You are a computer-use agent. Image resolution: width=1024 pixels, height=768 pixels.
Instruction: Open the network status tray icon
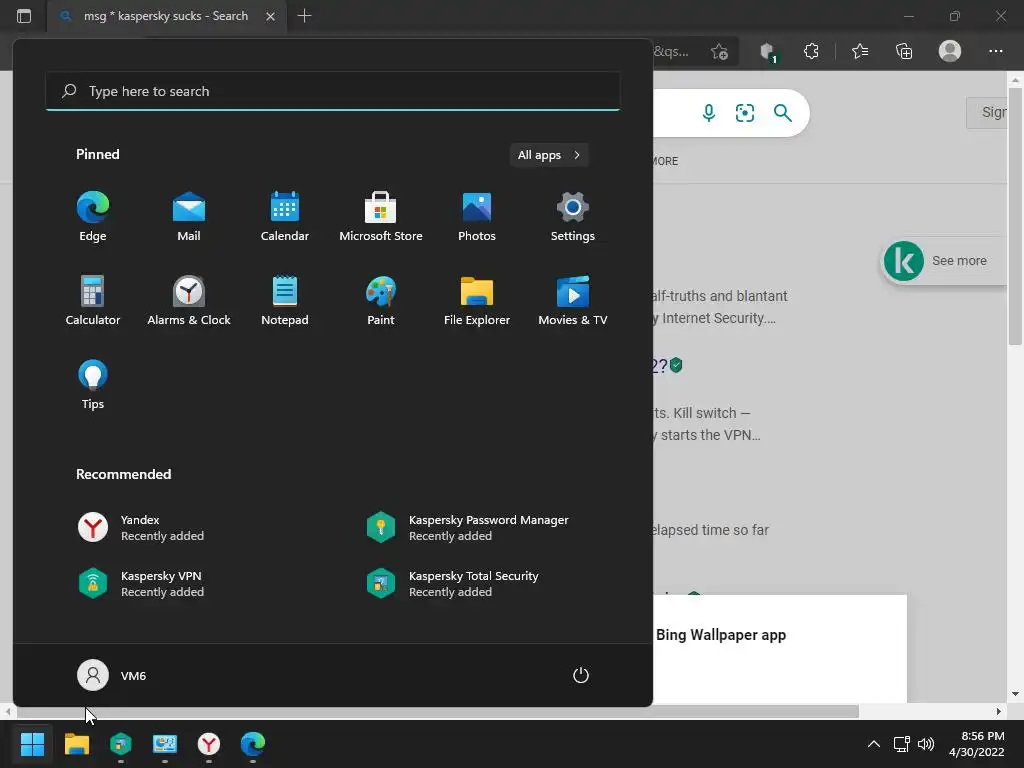[901, 744]
